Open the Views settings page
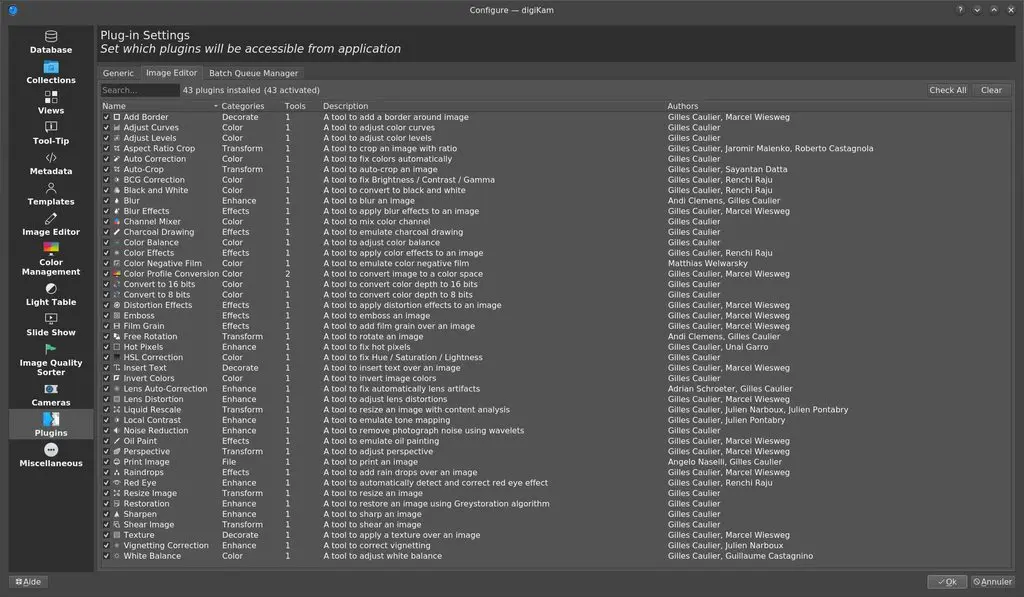 tap(49, 104)
